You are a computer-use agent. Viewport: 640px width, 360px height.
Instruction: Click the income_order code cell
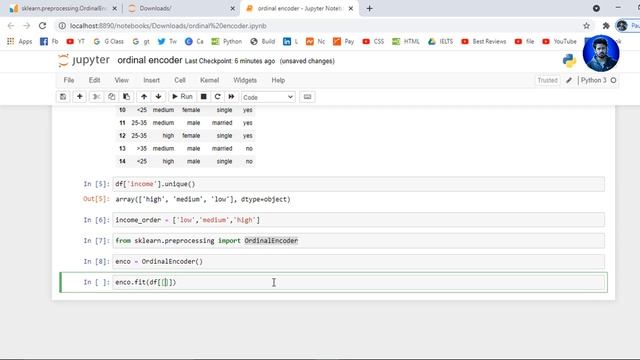[358, 220]
